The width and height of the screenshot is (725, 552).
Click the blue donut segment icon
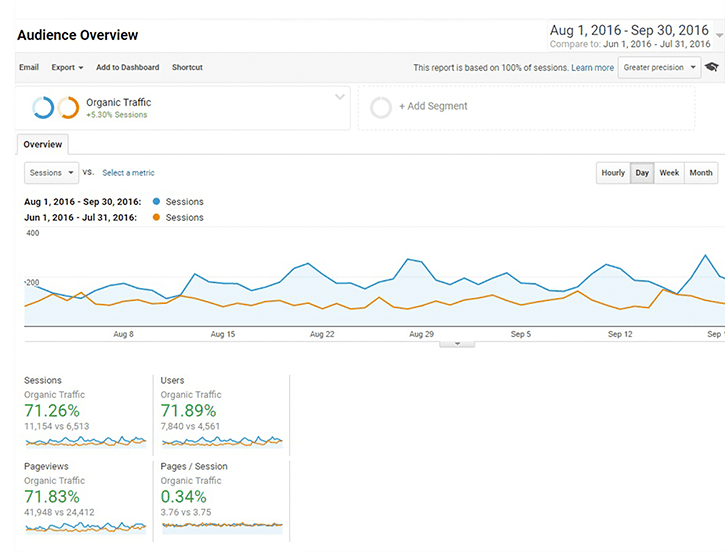tap(43, 107)
